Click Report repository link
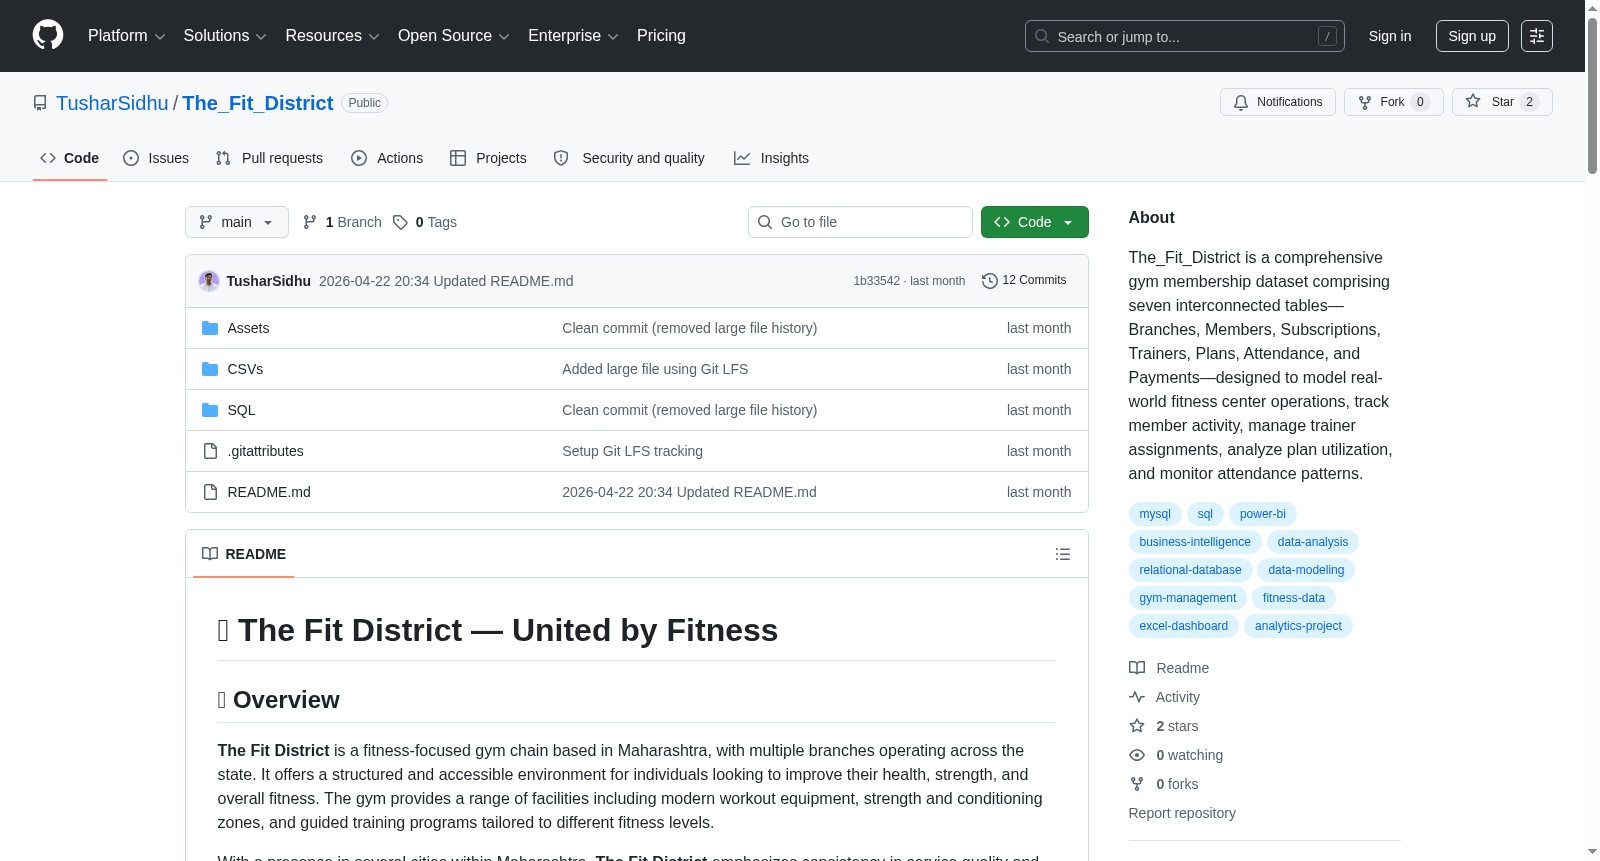The image size is (1600, 861). point(1182,813)
